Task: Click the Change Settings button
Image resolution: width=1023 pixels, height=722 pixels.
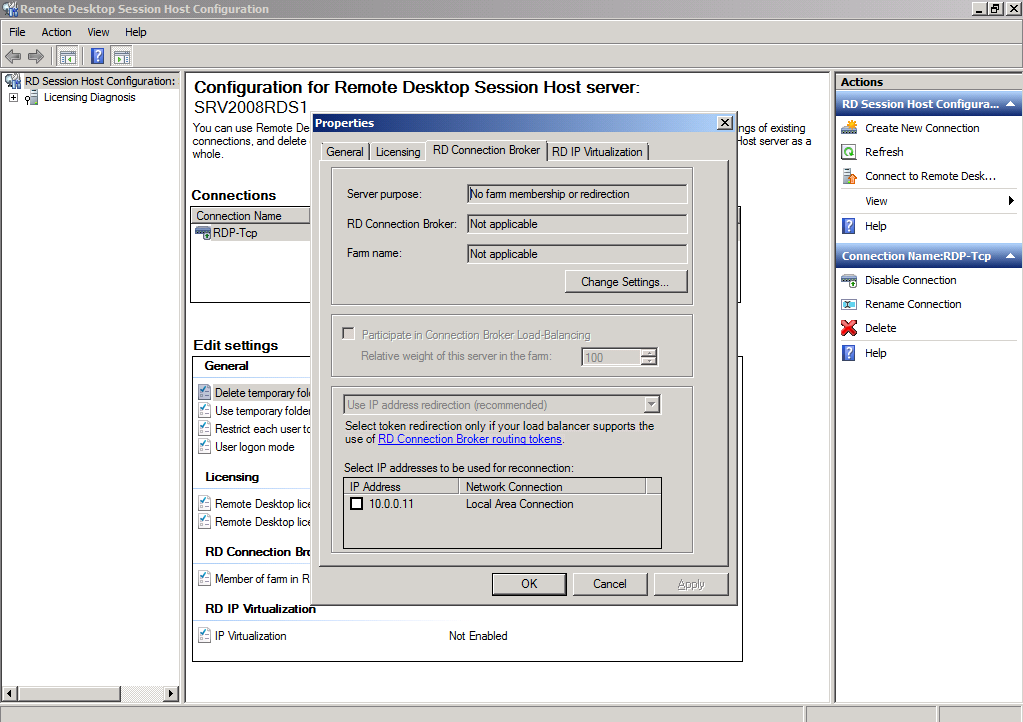Action: (626, 281)
